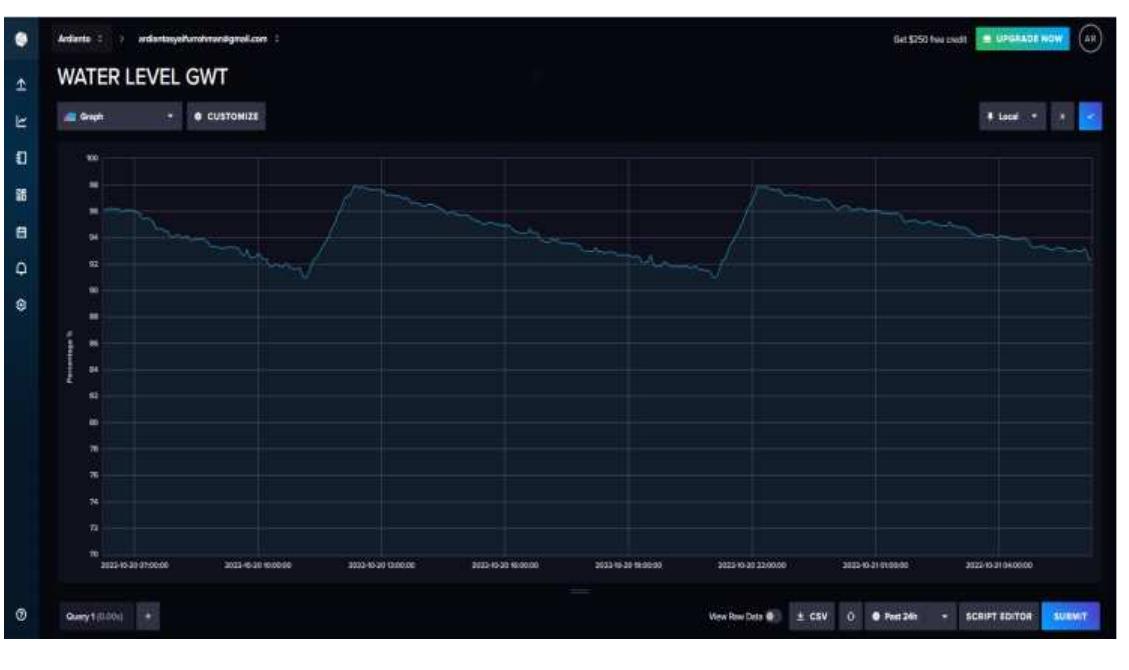This screenshot has width=1129, height=670.
Task: Select the Query 1 tab
Action: pyautogui.click(x=93, y=616)
